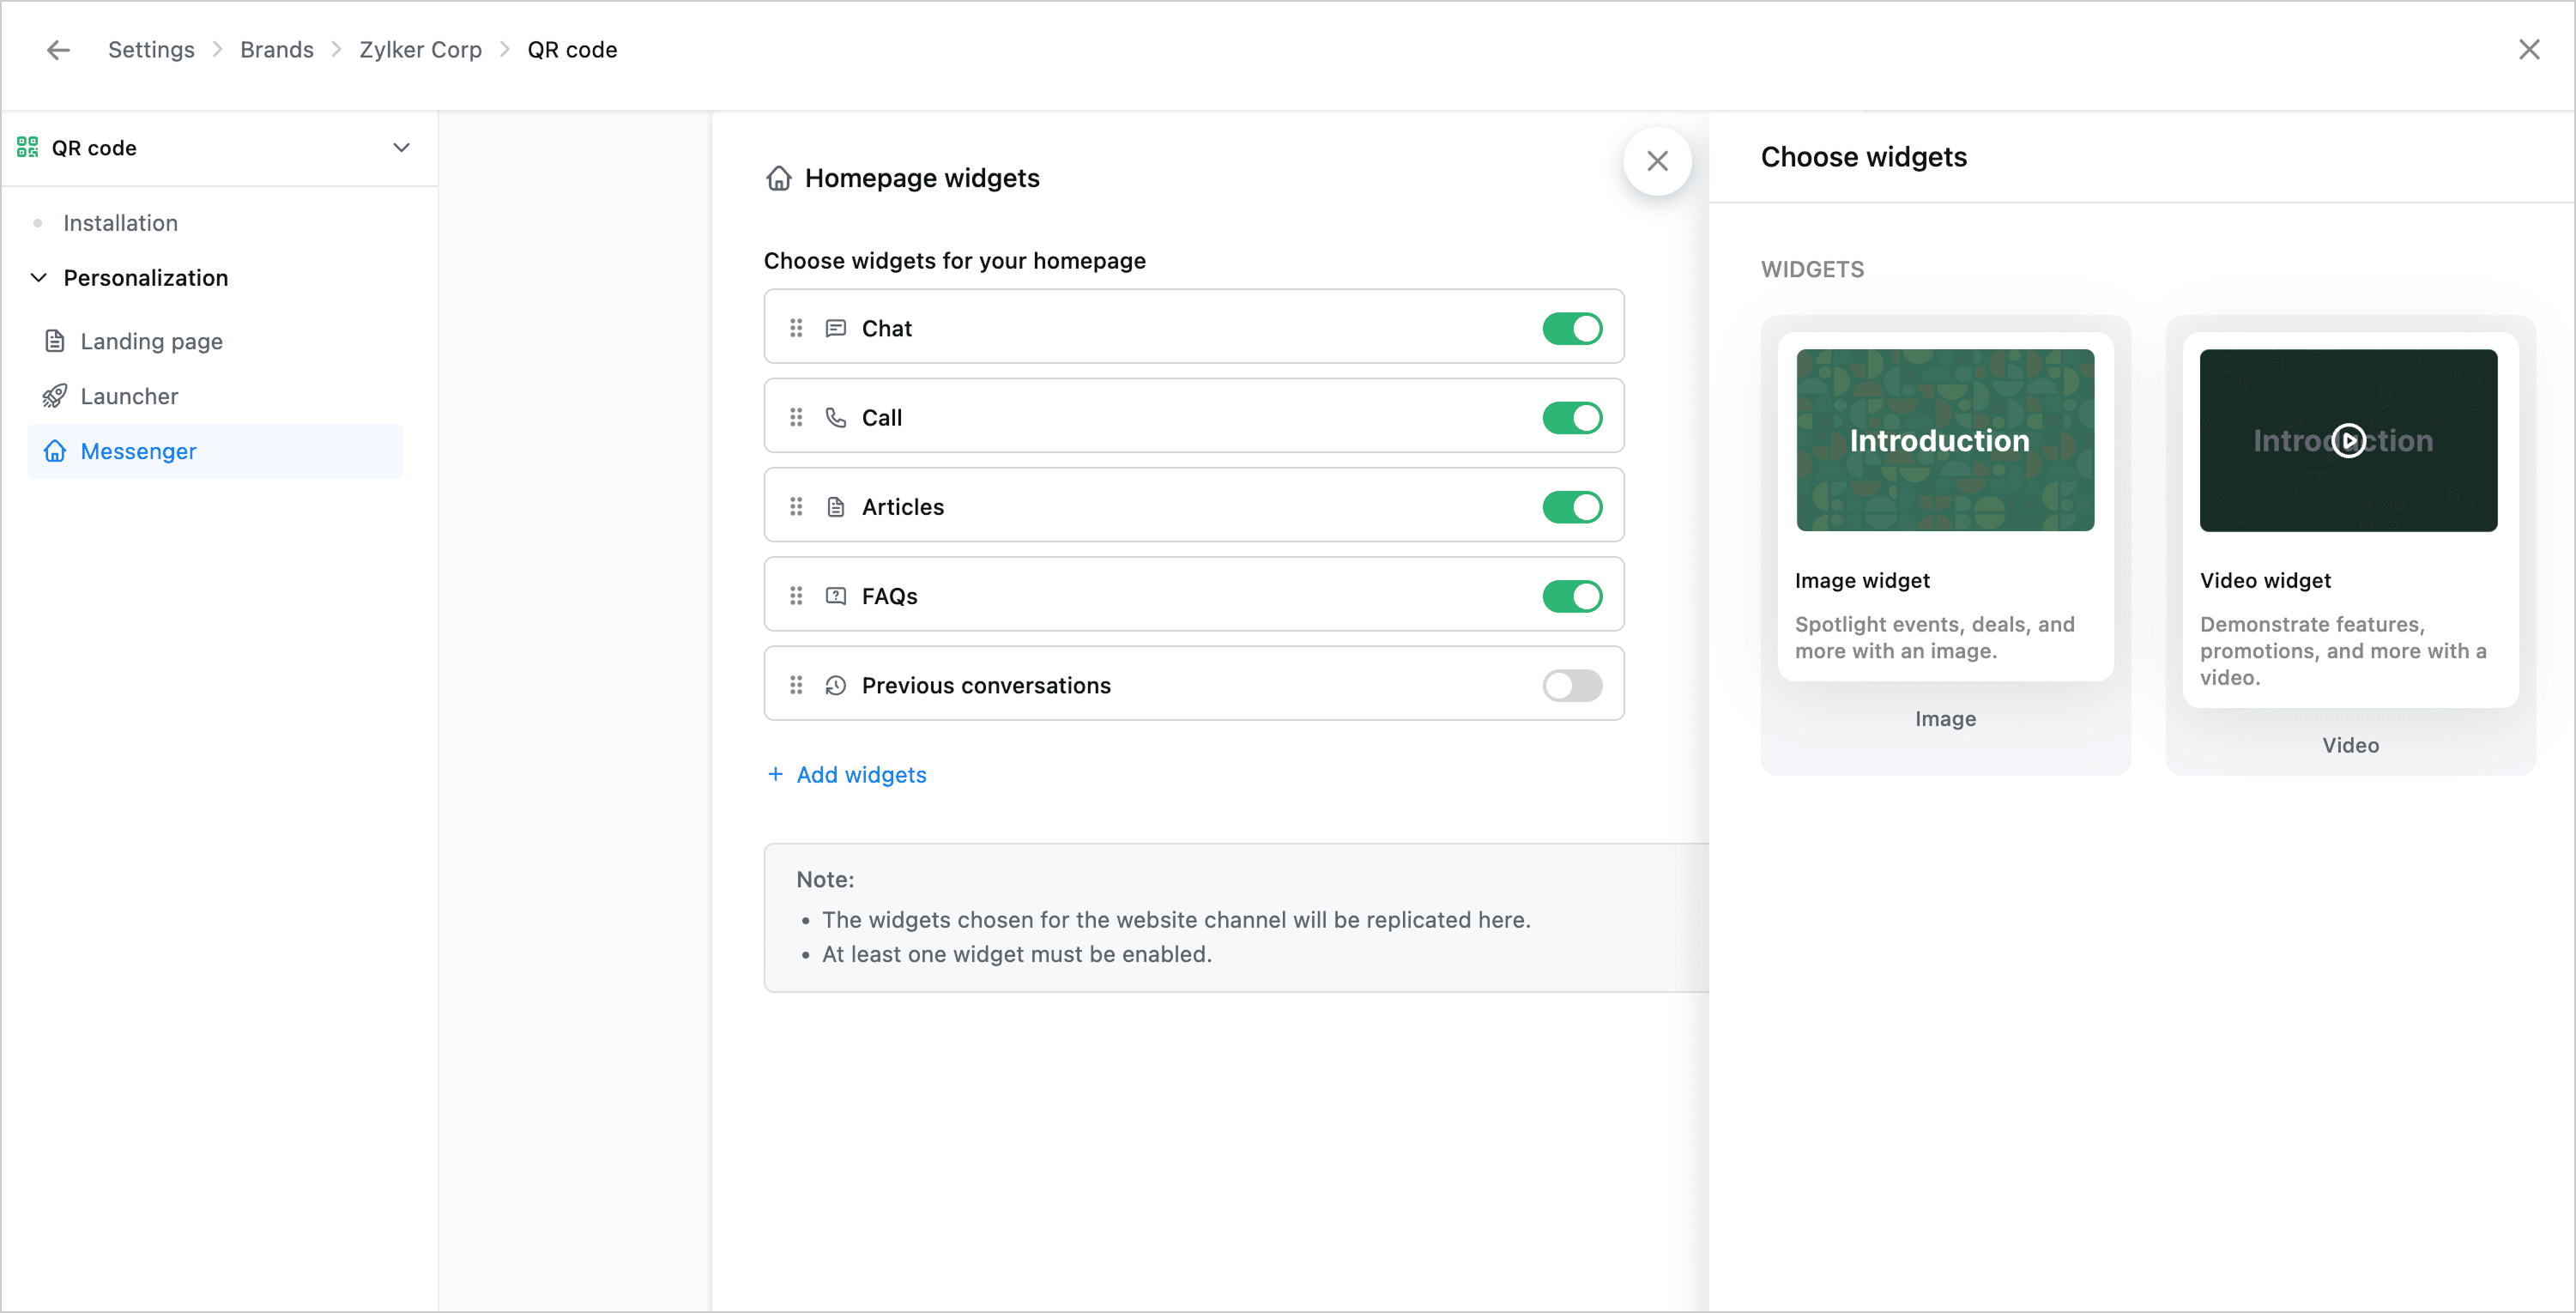Click the drag handle beside Chat
Screen dimensions: 2576x1313
pos(796,328)
